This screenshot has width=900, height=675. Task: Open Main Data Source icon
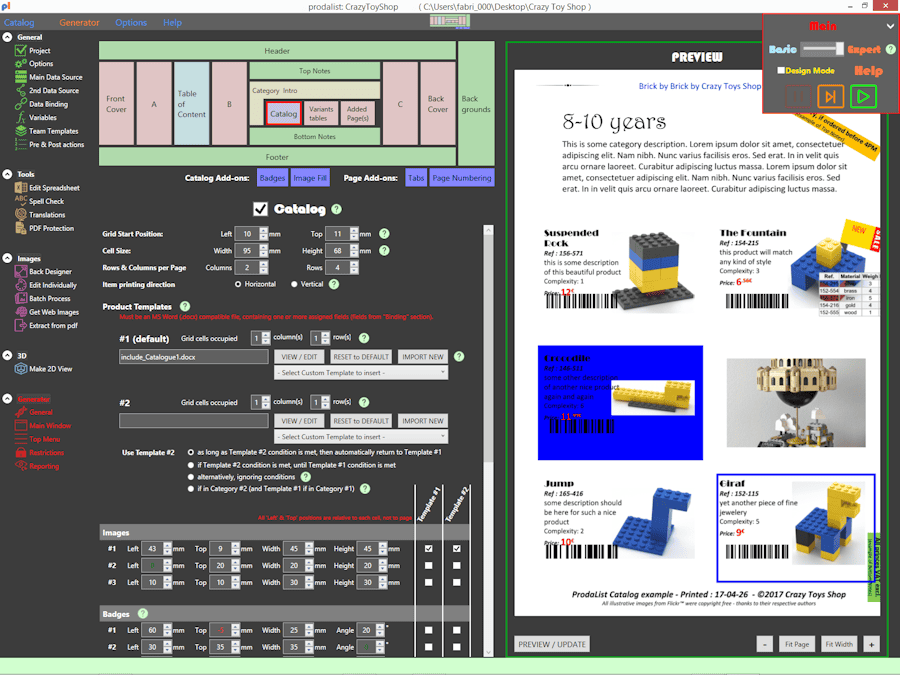(21, 77)
